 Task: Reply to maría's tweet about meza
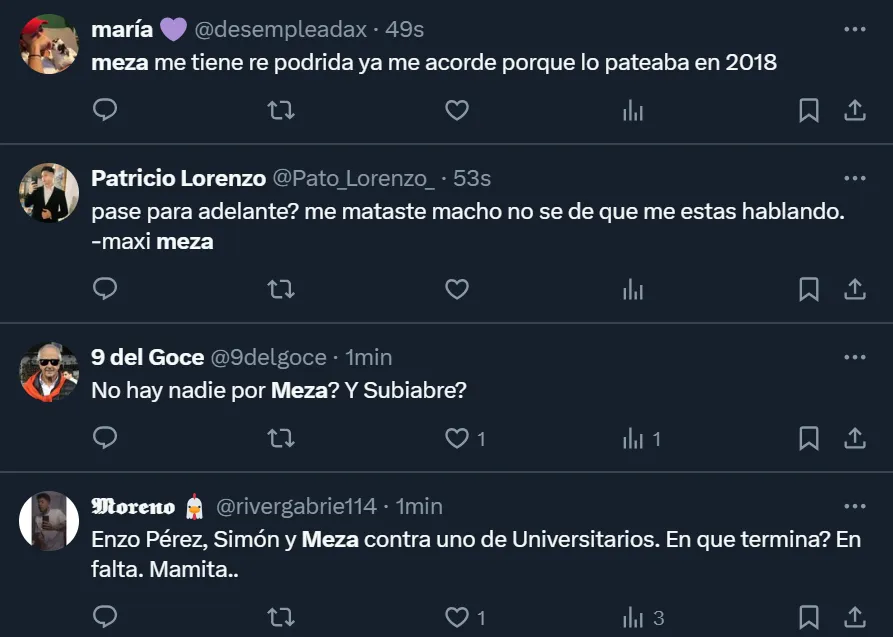[105, 110]
